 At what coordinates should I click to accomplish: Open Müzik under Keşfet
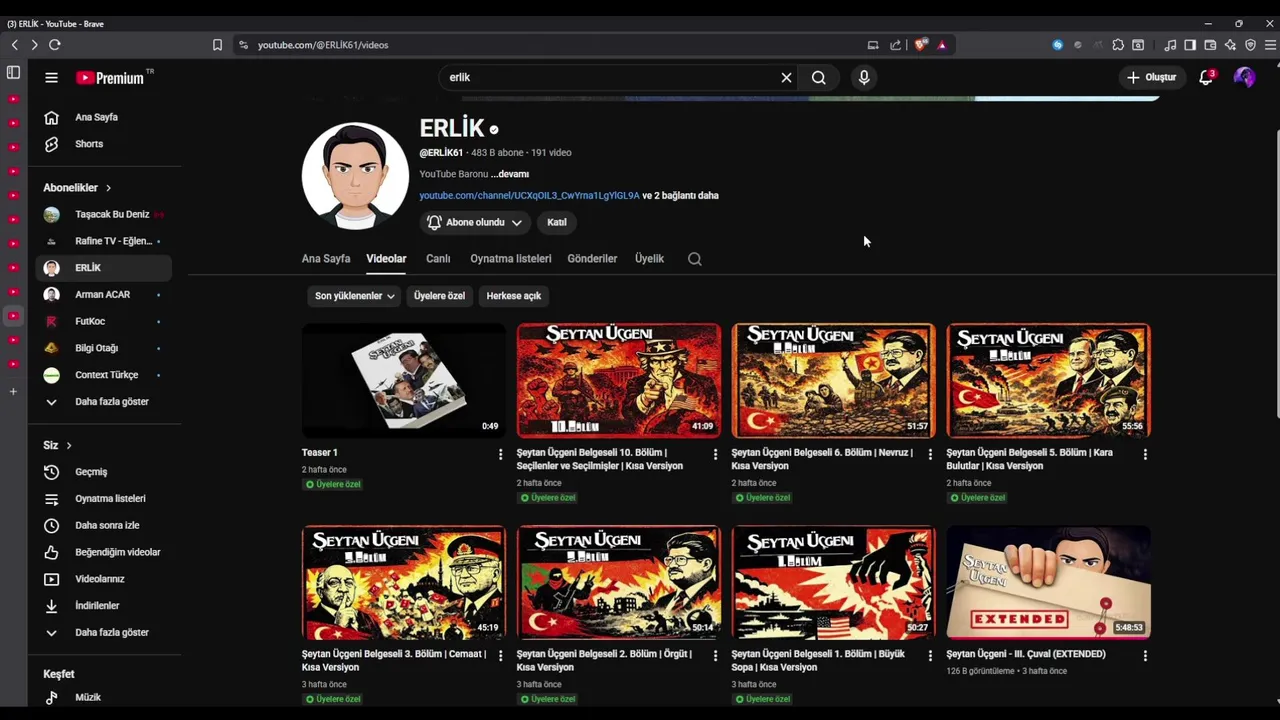click(104, 698)
